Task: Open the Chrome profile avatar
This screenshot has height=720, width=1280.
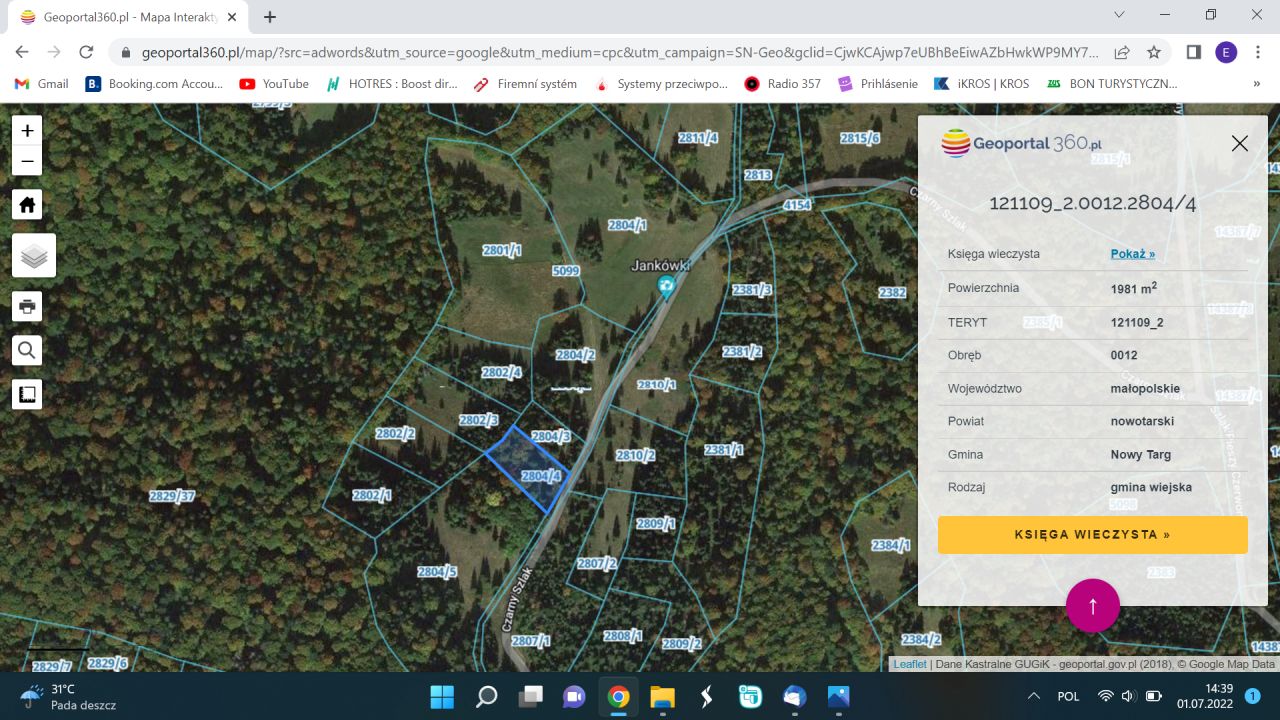Action: [1226, 52]
